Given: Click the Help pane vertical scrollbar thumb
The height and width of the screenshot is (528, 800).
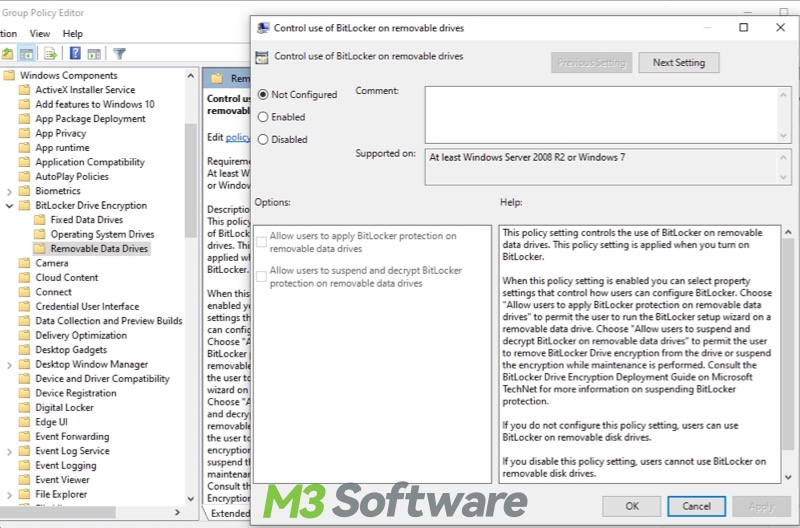Looking at the screenshot, I should click(x=788, y=344).
